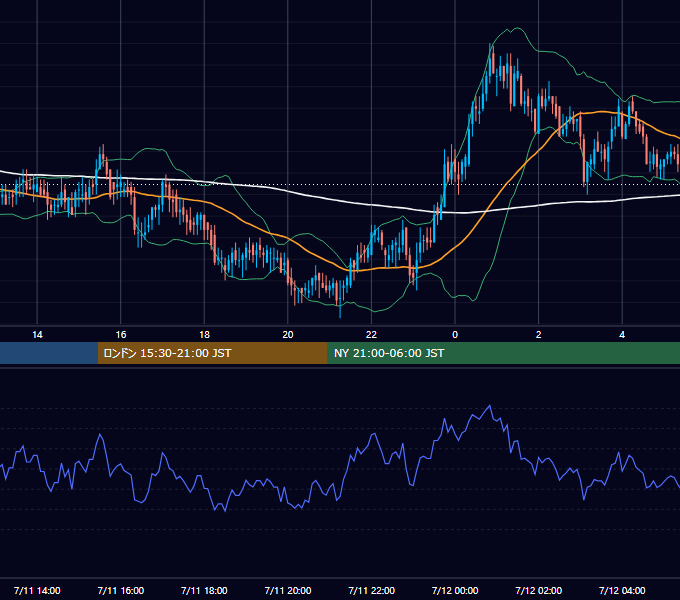Click the 7/12 00:00 time label

coord(455,590)
